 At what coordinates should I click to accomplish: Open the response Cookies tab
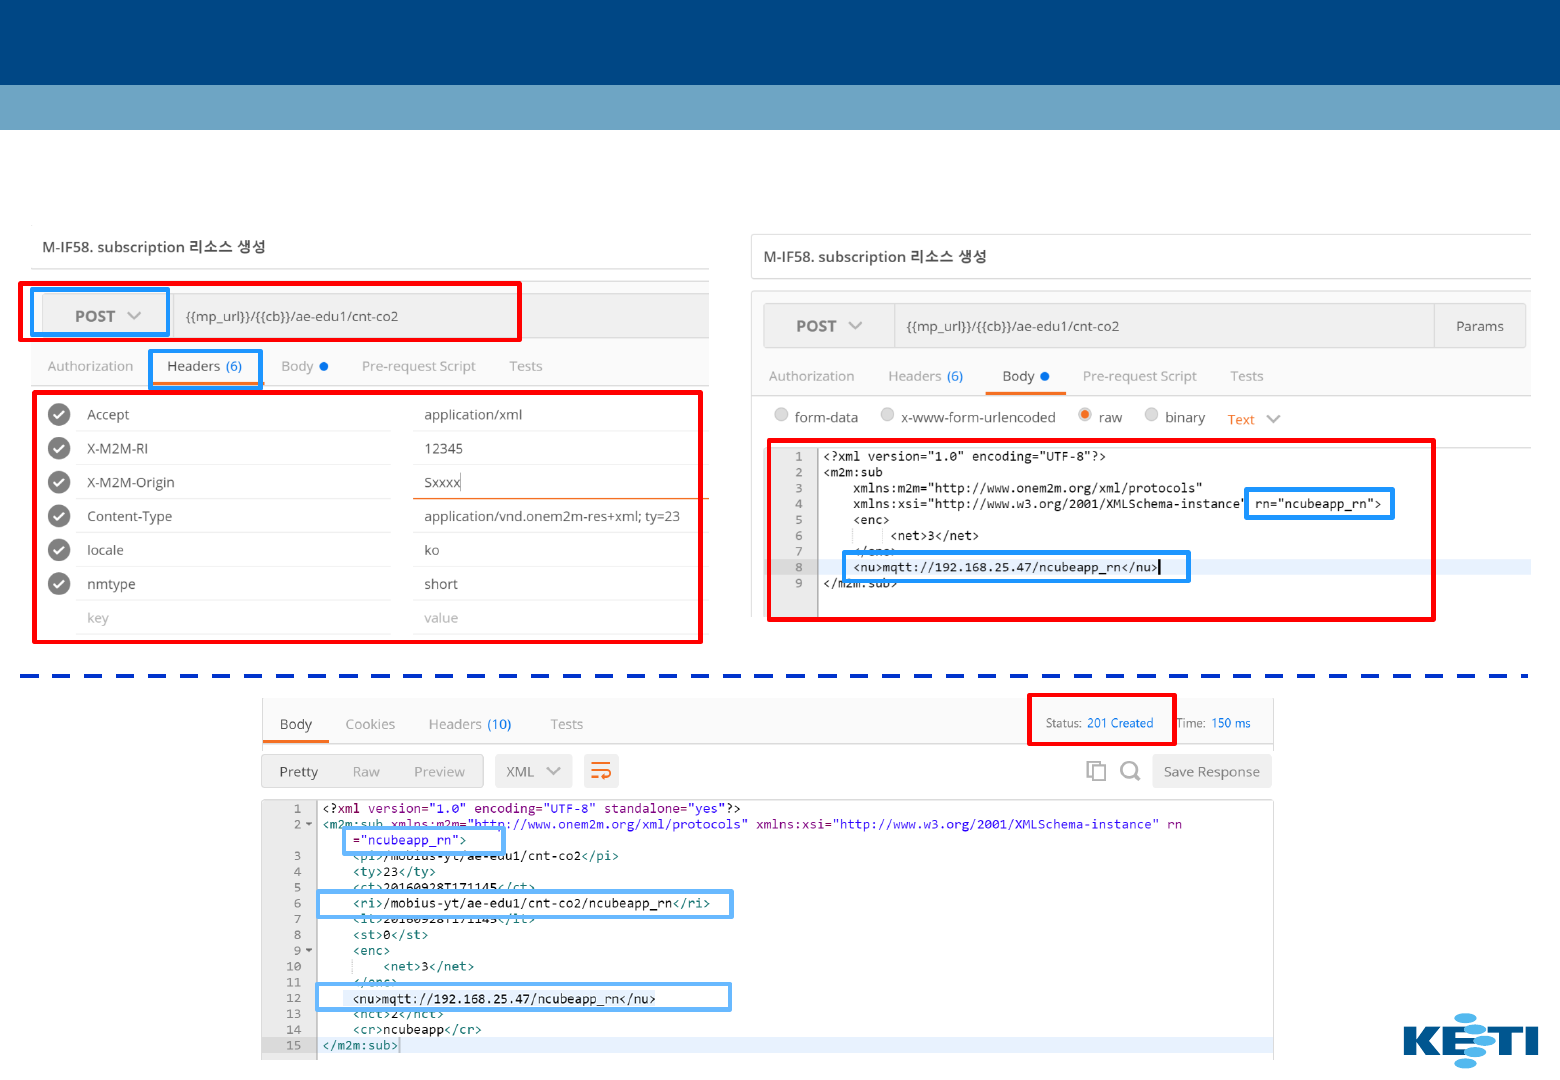click(x=370, y=725)
